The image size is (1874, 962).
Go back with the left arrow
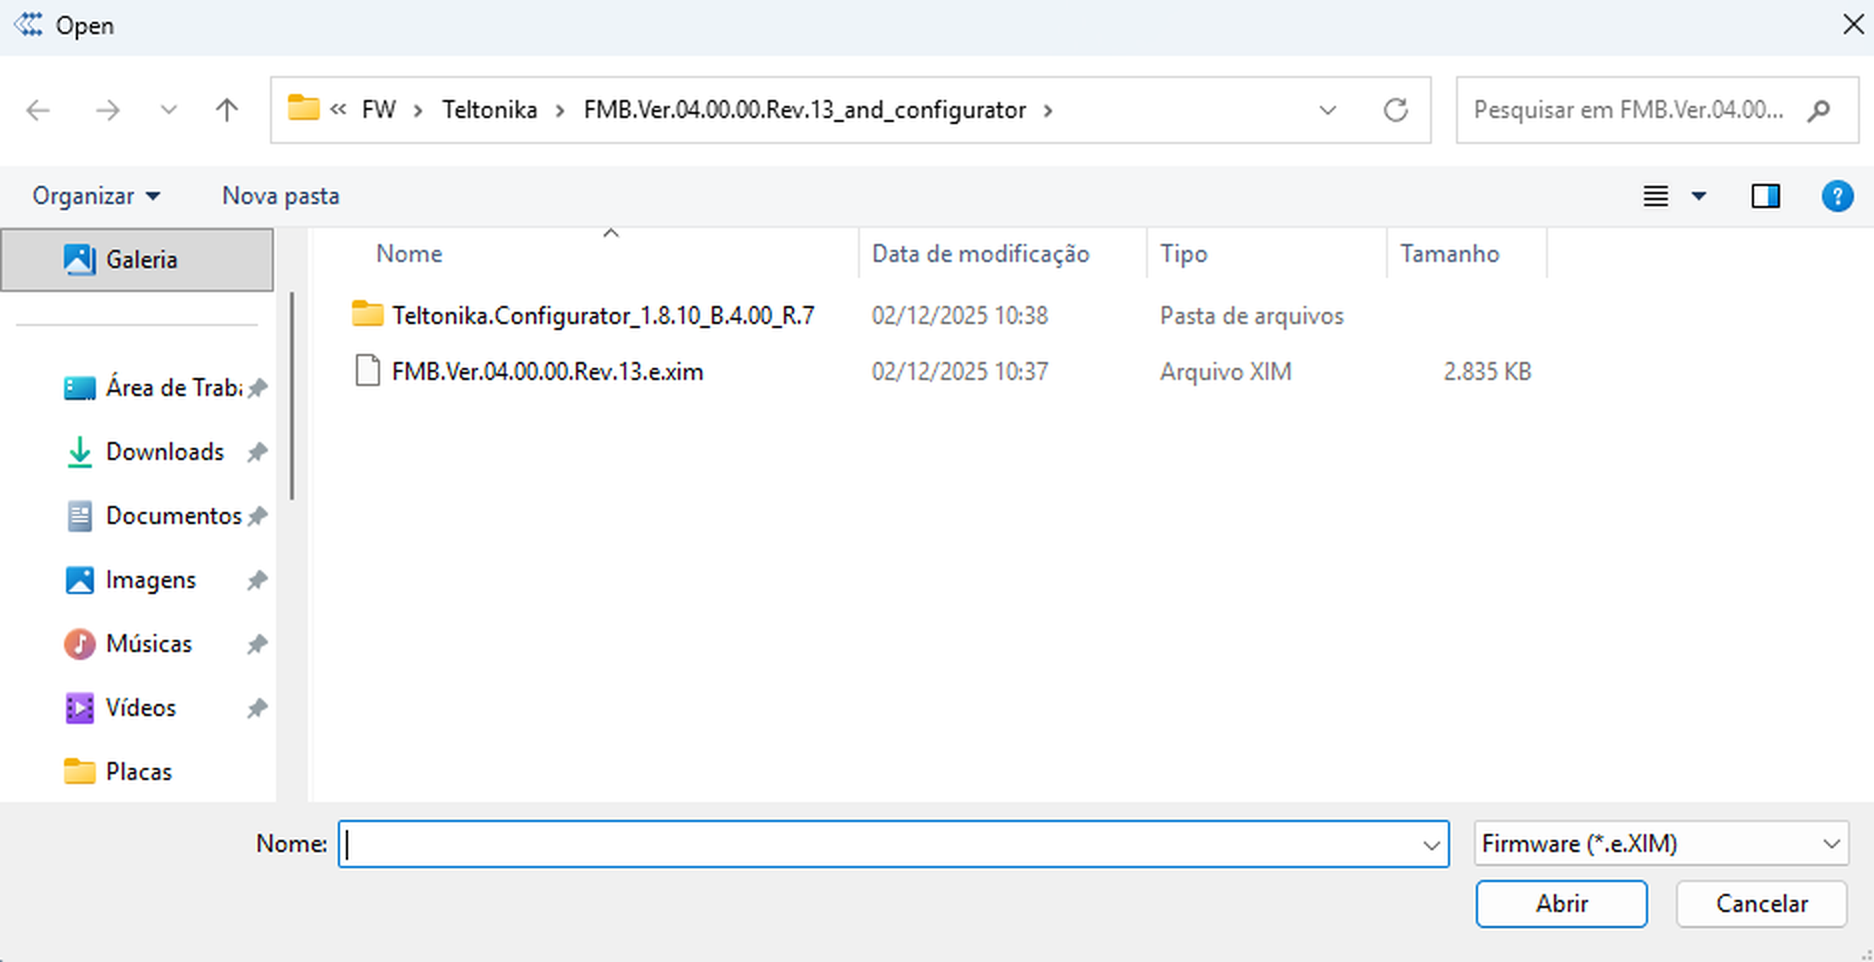point(38,110)
